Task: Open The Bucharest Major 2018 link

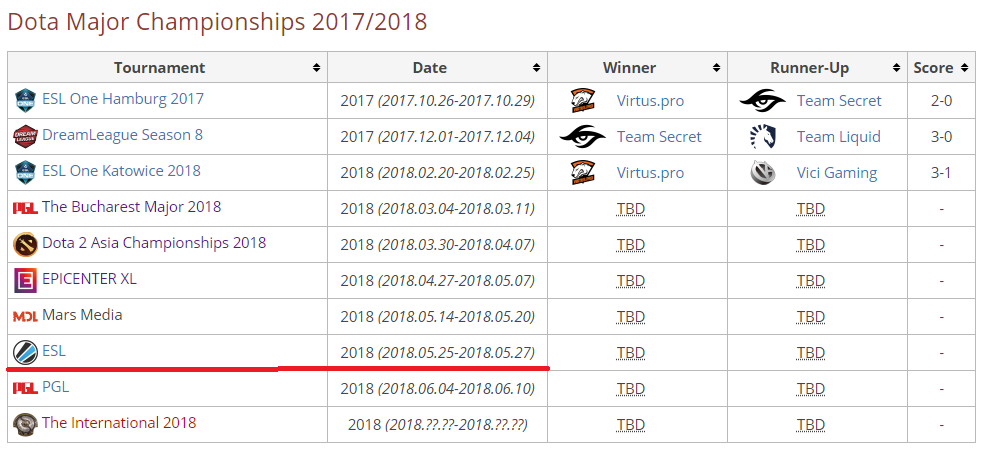Action: [132, 207]
